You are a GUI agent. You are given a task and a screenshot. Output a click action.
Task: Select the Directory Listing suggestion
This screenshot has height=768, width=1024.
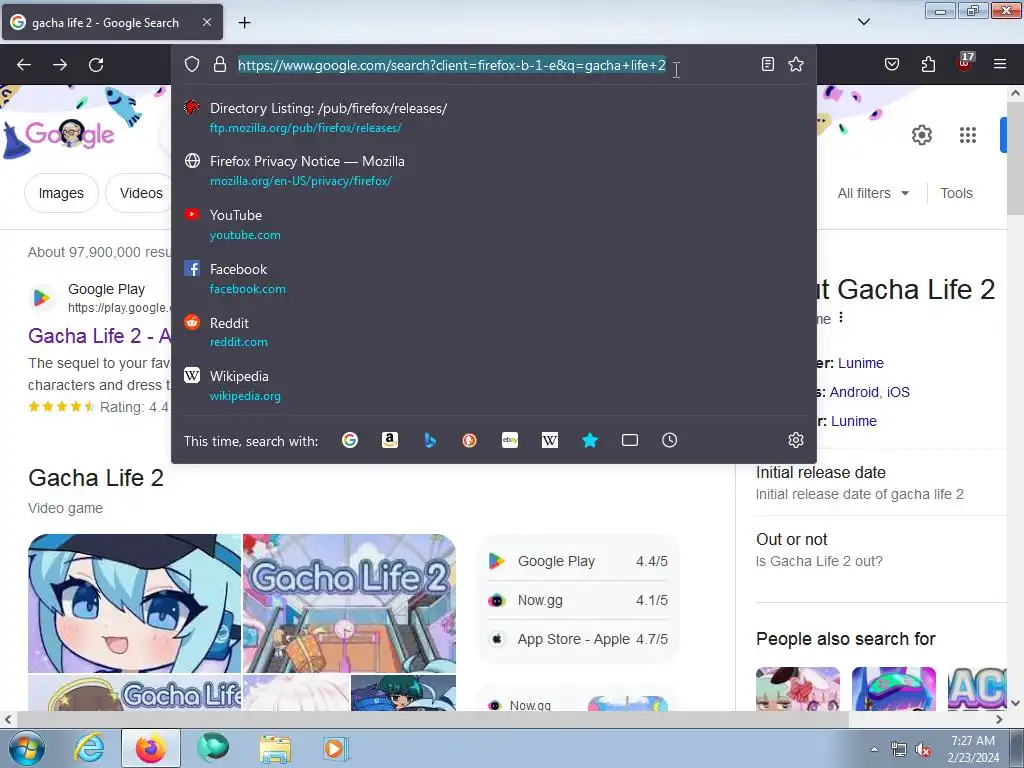[x=494, y=118]
